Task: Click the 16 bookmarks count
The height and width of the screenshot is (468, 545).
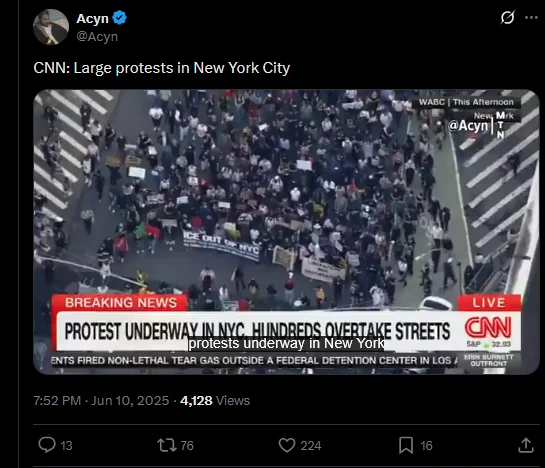Action: point(426,445)
